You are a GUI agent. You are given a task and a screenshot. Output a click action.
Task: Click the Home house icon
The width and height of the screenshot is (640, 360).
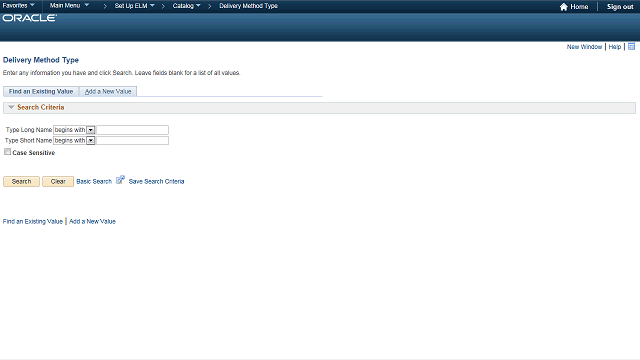[564, 7]
